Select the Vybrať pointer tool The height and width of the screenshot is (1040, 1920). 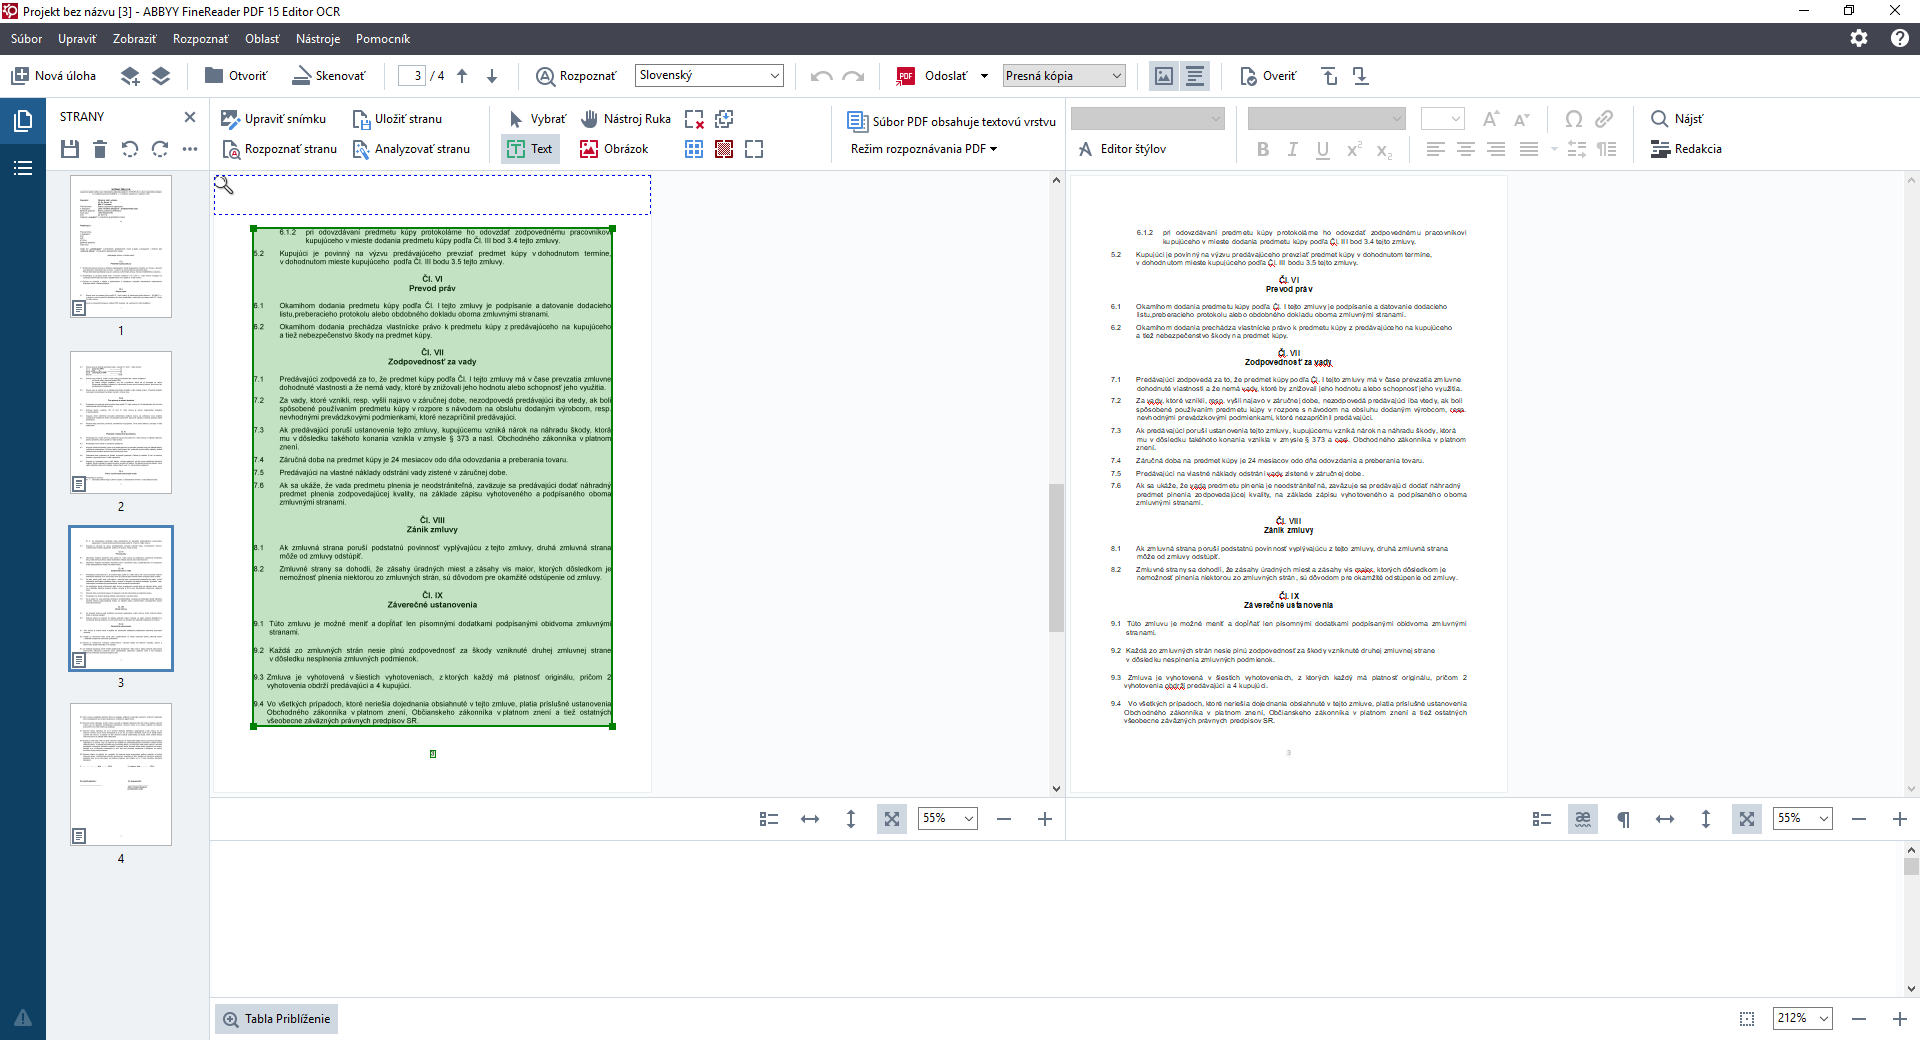tap(537, 119)
